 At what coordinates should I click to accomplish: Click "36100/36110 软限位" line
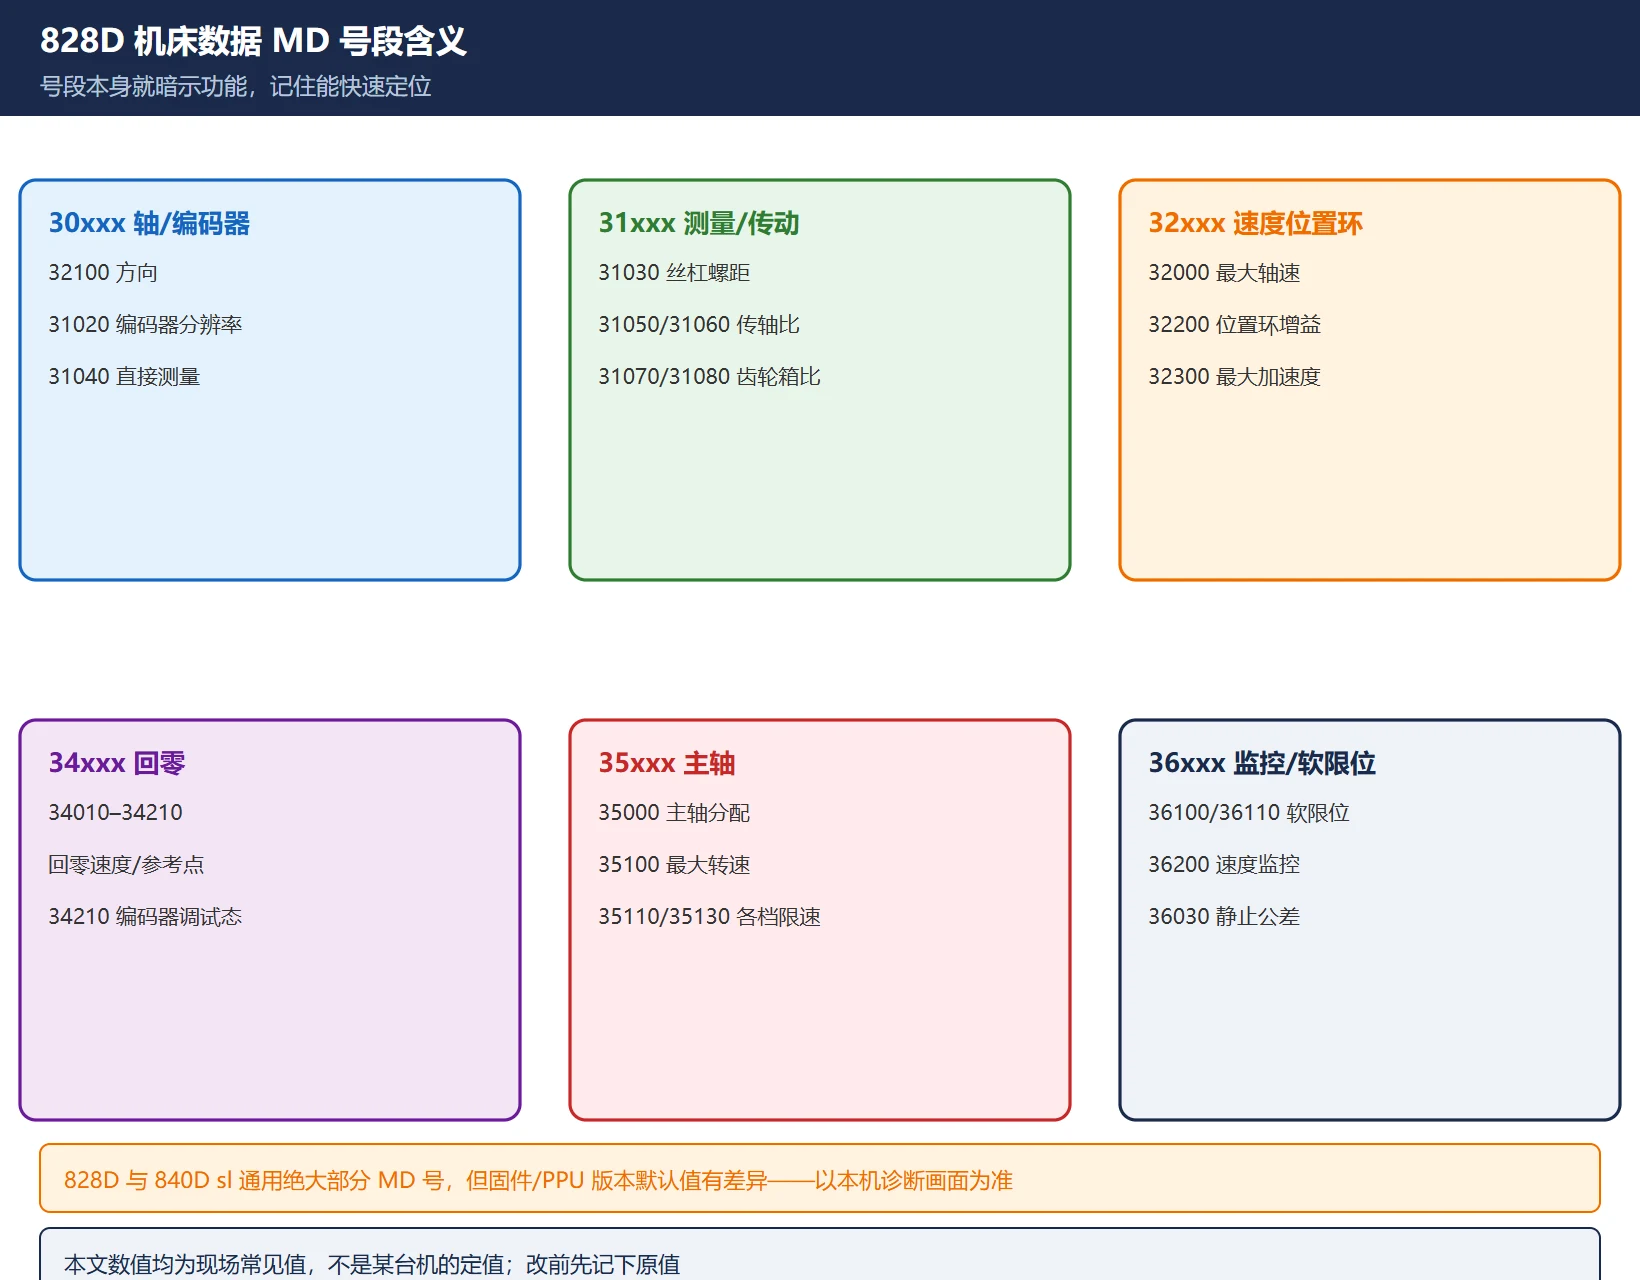pos(1249,813)
